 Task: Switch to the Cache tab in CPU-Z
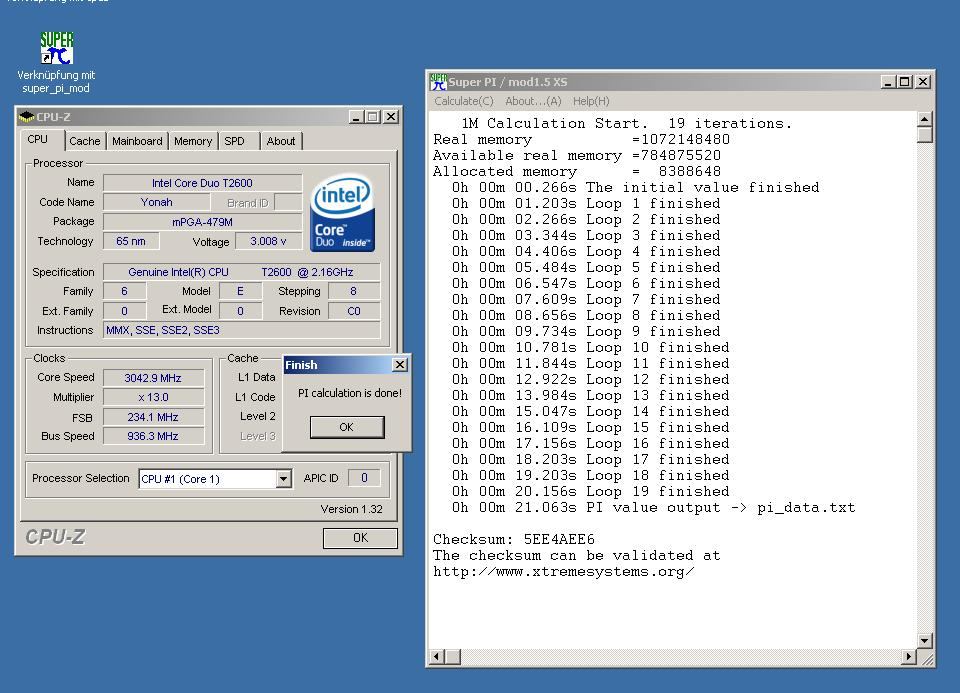pos(84,141)
